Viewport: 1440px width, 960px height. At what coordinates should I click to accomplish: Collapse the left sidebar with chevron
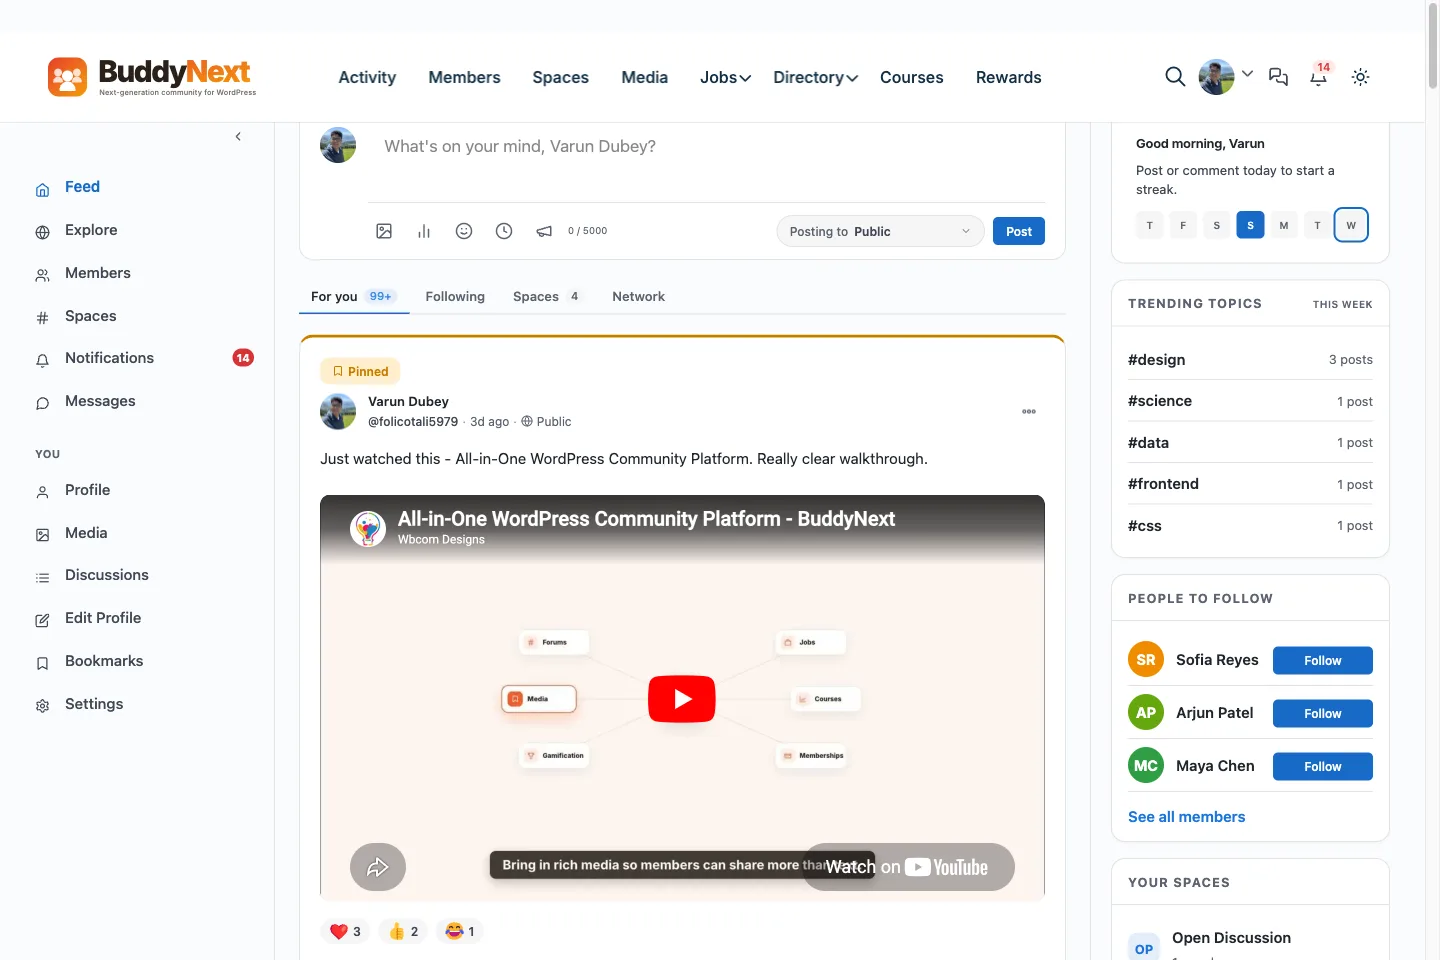coord(238,136)
